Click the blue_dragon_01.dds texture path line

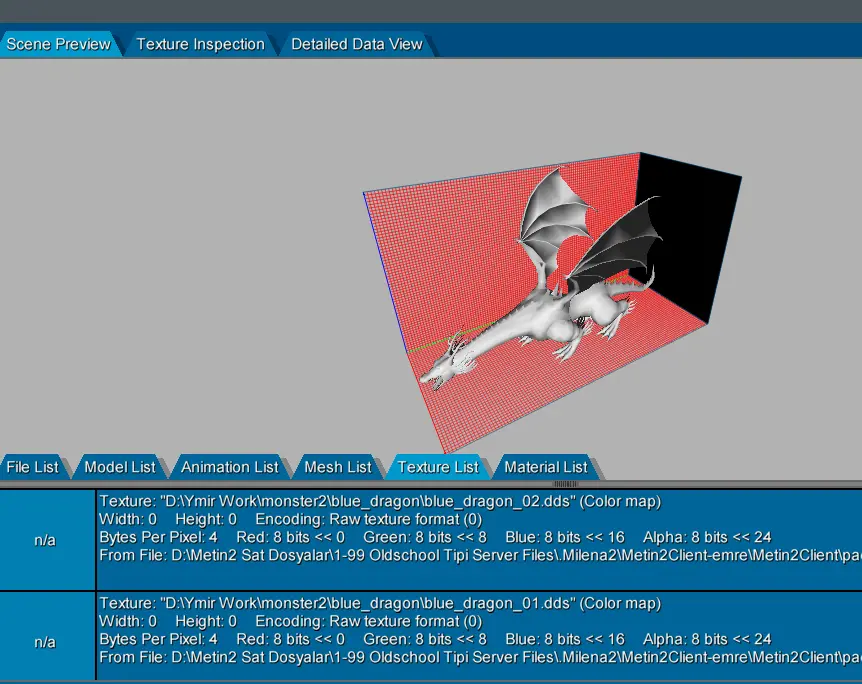380,603
